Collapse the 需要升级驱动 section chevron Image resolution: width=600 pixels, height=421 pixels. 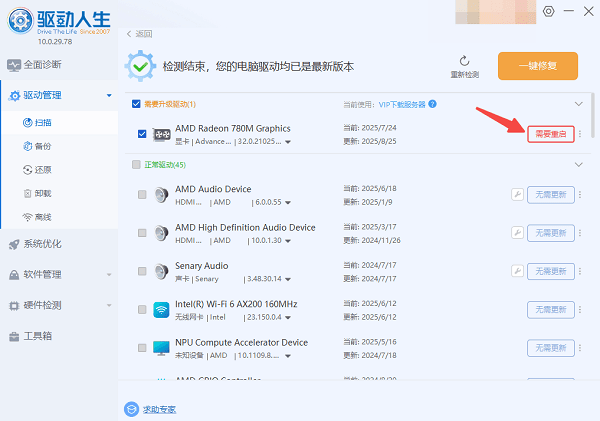point(579,104)
